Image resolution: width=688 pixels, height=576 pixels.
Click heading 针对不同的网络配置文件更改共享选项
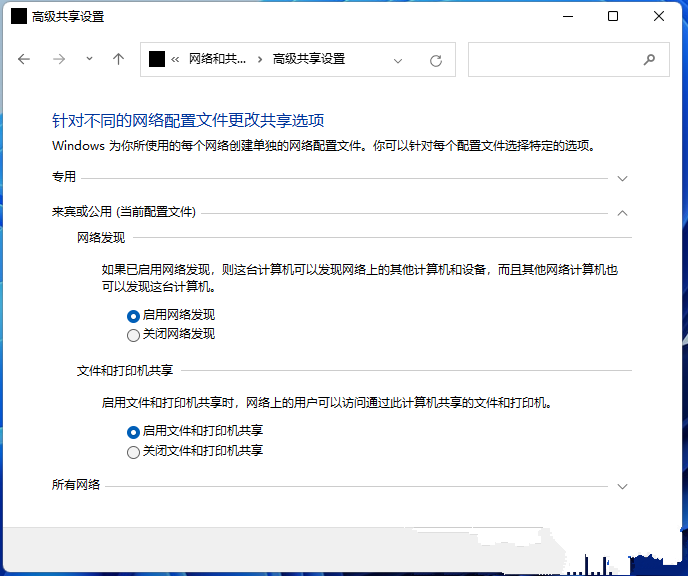click(x=188, y=120)
